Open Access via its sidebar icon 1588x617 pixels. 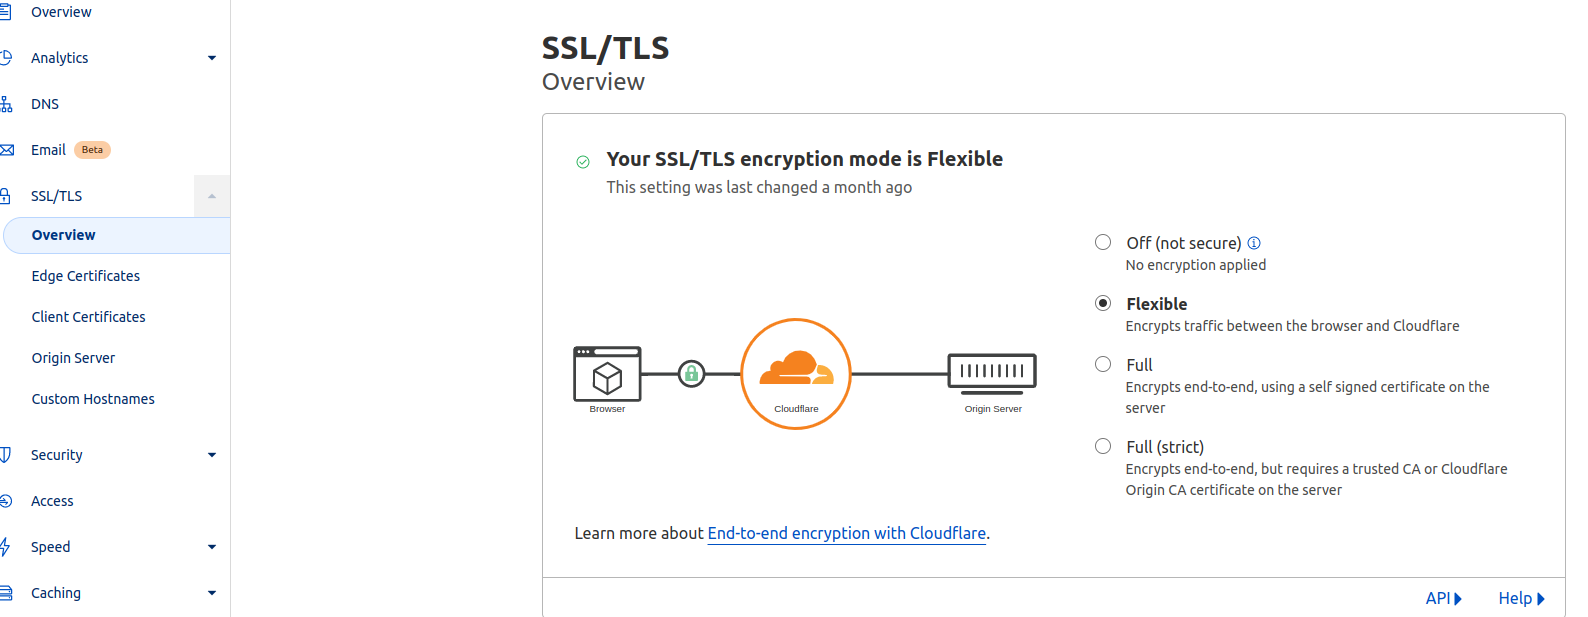(x=8, y=500)
